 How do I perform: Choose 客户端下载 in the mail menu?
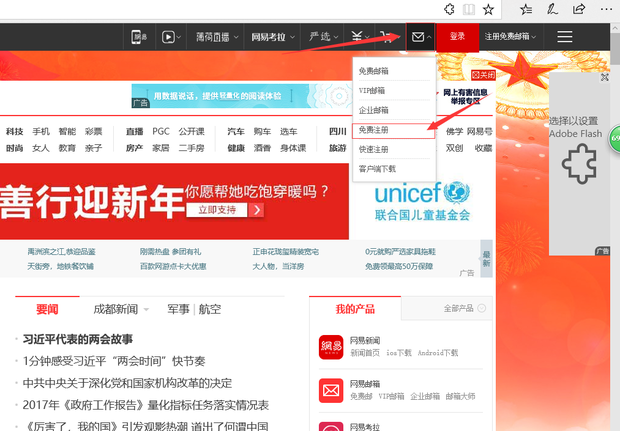click(377, 169)
